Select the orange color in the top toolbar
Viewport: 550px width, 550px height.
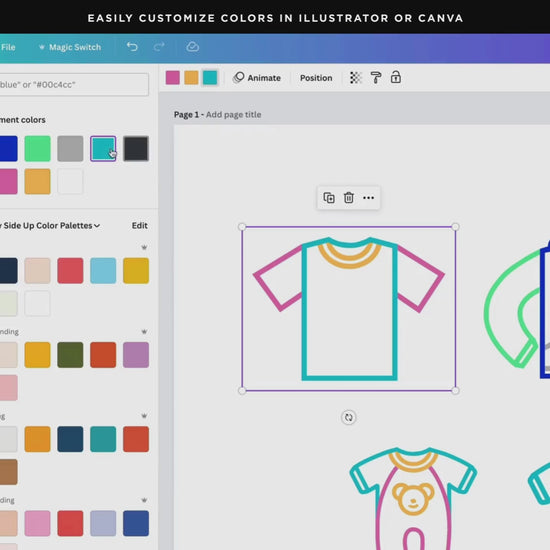point(191,78)
